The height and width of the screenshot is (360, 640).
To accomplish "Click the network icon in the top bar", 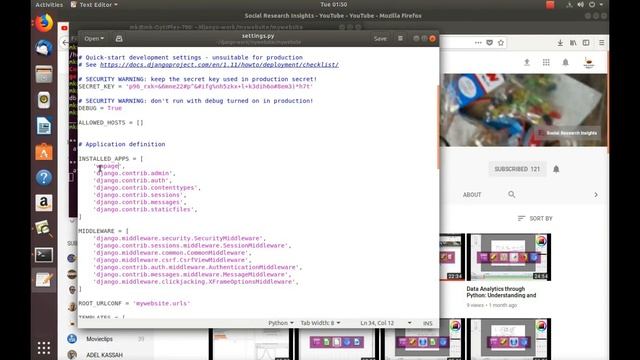I will [569, 4].
